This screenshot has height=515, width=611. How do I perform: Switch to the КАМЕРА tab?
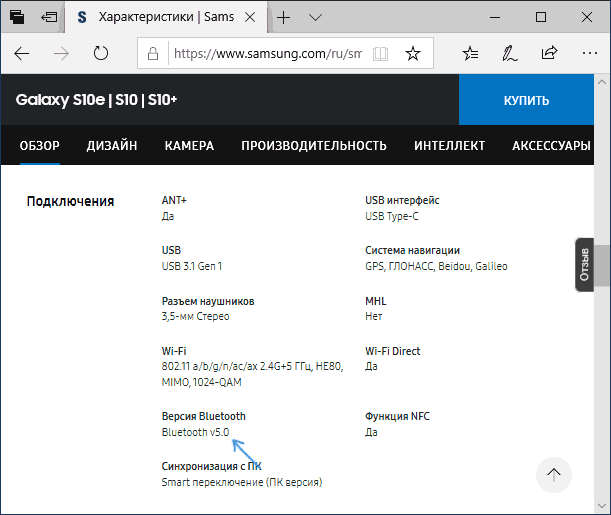point(189,146)
